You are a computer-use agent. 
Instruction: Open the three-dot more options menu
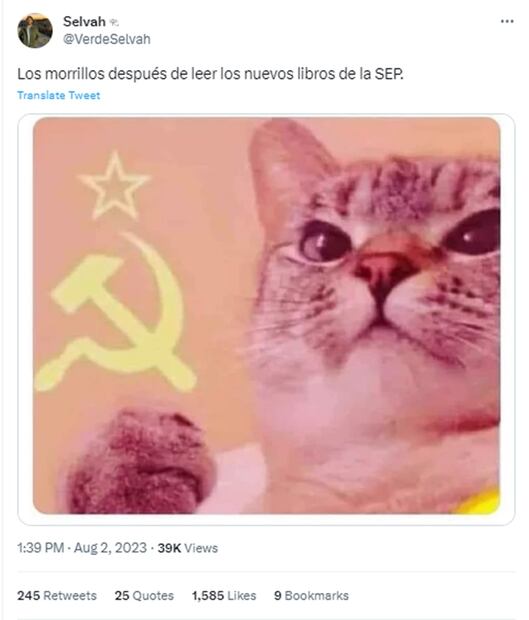(x=507, y=21)
